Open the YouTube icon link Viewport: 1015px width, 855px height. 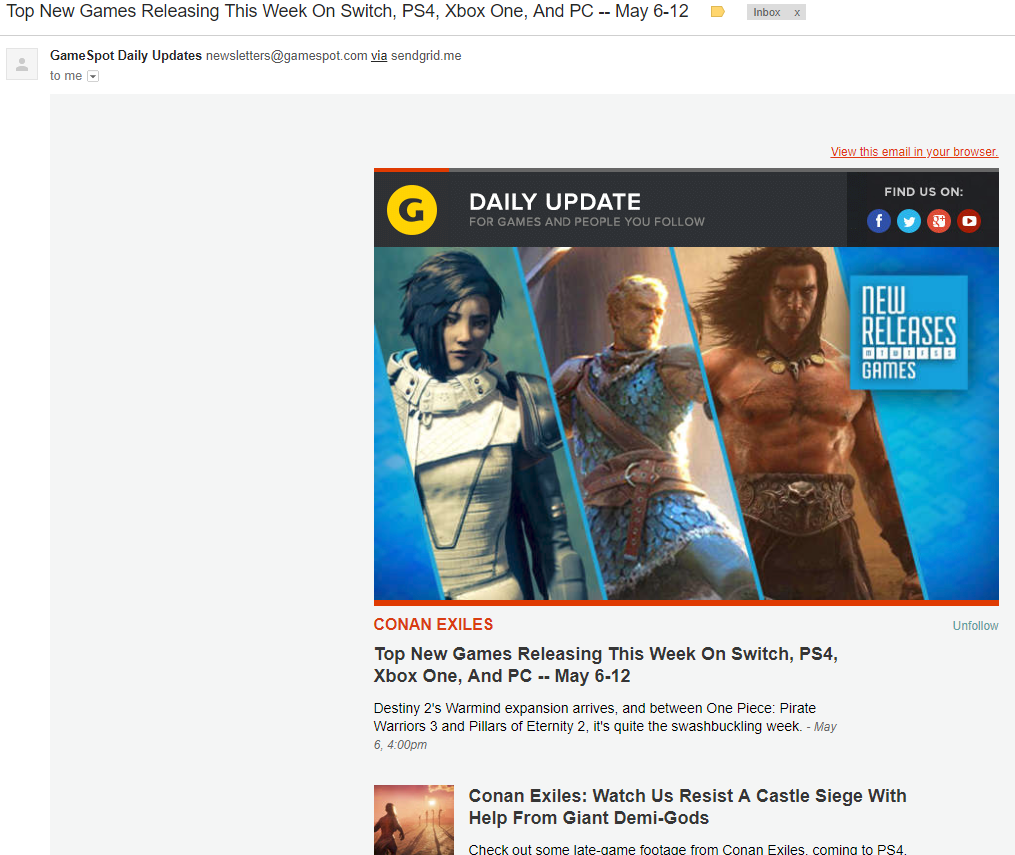click(x=969, y=221)
